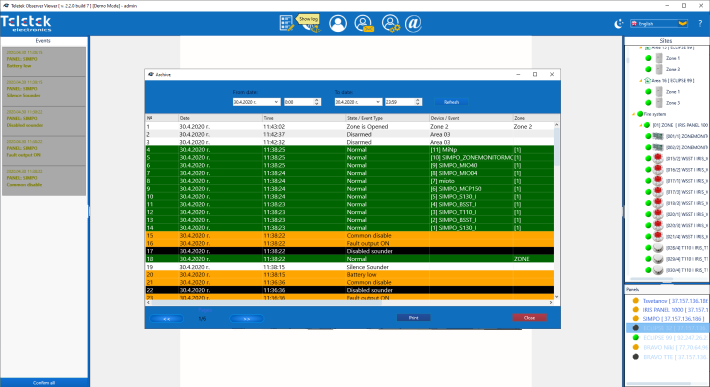Toggle night mode with the moon icon
This screenshot has width=710, height=387.
[619, 24]
